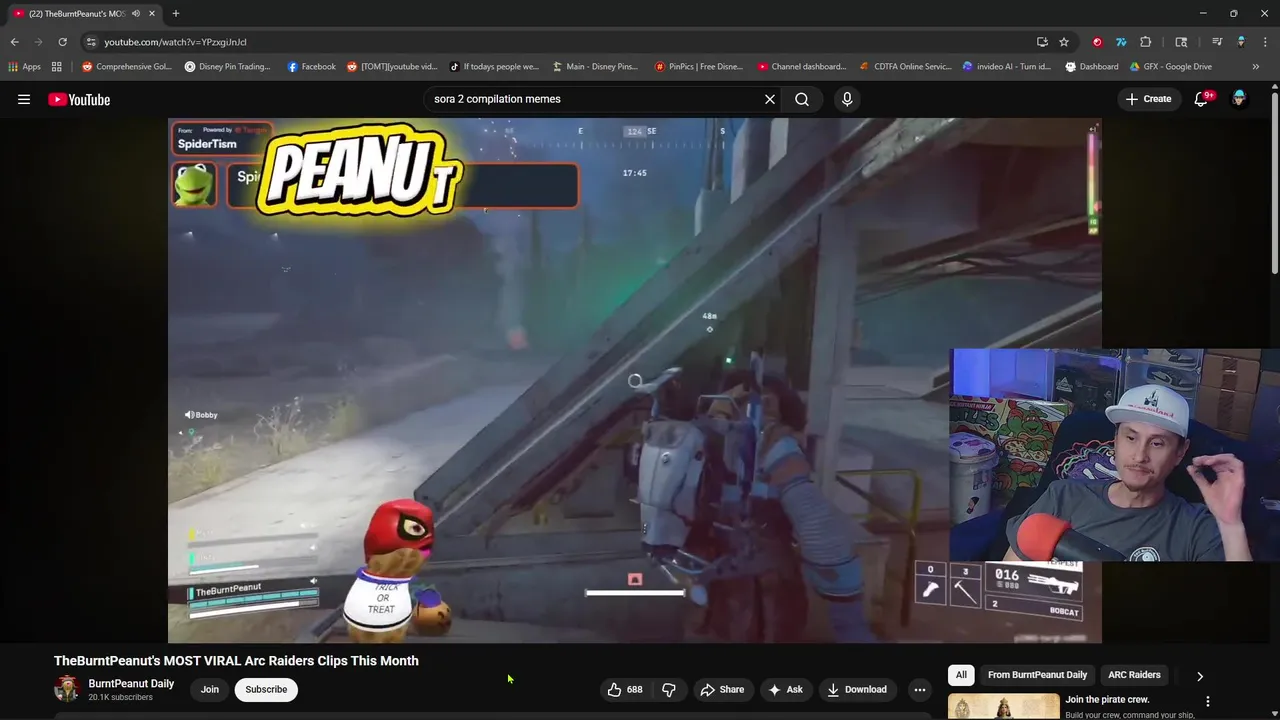Select the All filter chip

coord(961,675)
